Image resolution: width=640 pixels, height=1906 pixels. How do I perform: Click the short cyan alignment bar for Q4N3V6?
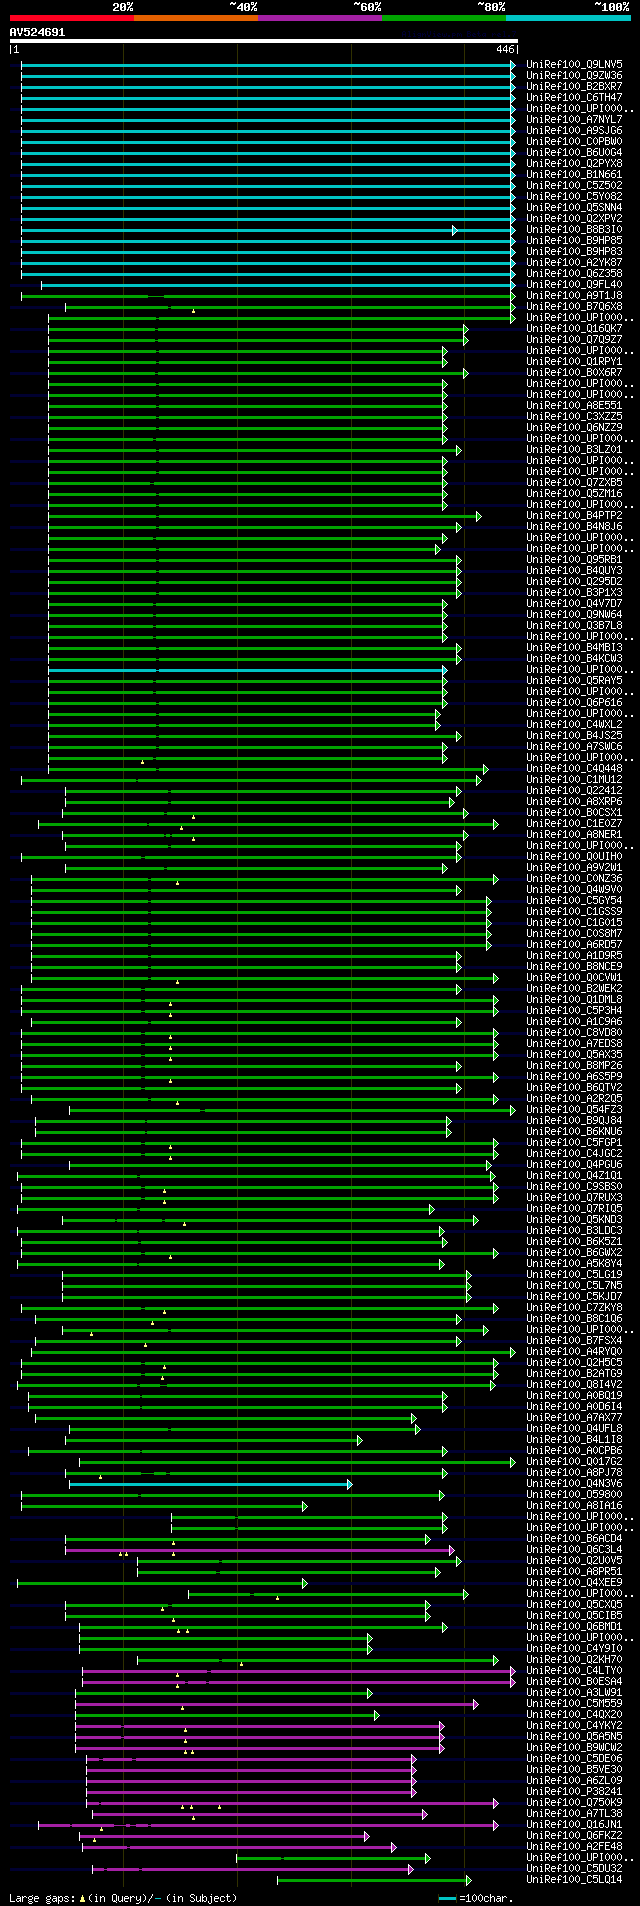(209, 1483)
